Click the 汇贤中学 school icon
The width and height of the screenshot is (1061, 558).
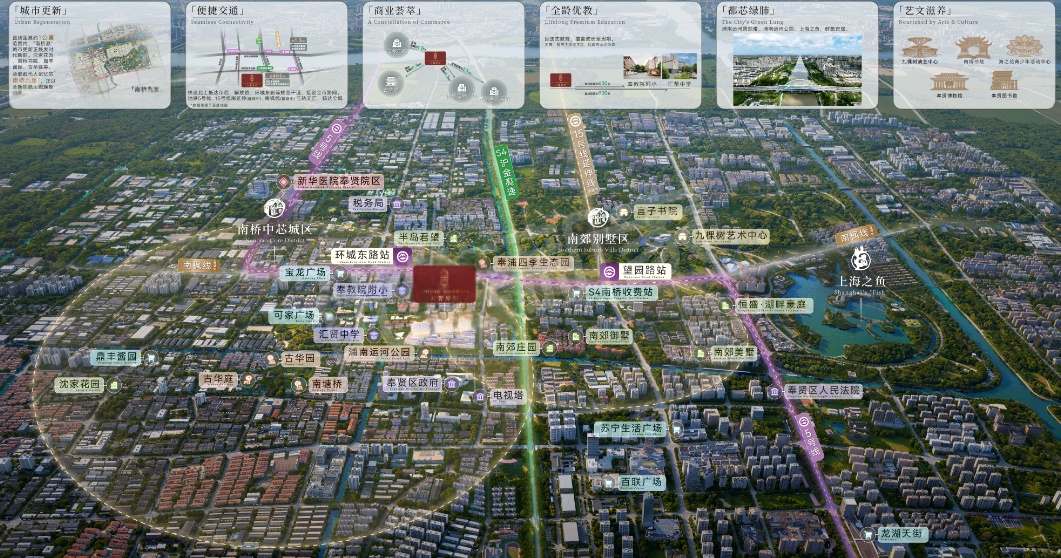[x=373, y=335]
